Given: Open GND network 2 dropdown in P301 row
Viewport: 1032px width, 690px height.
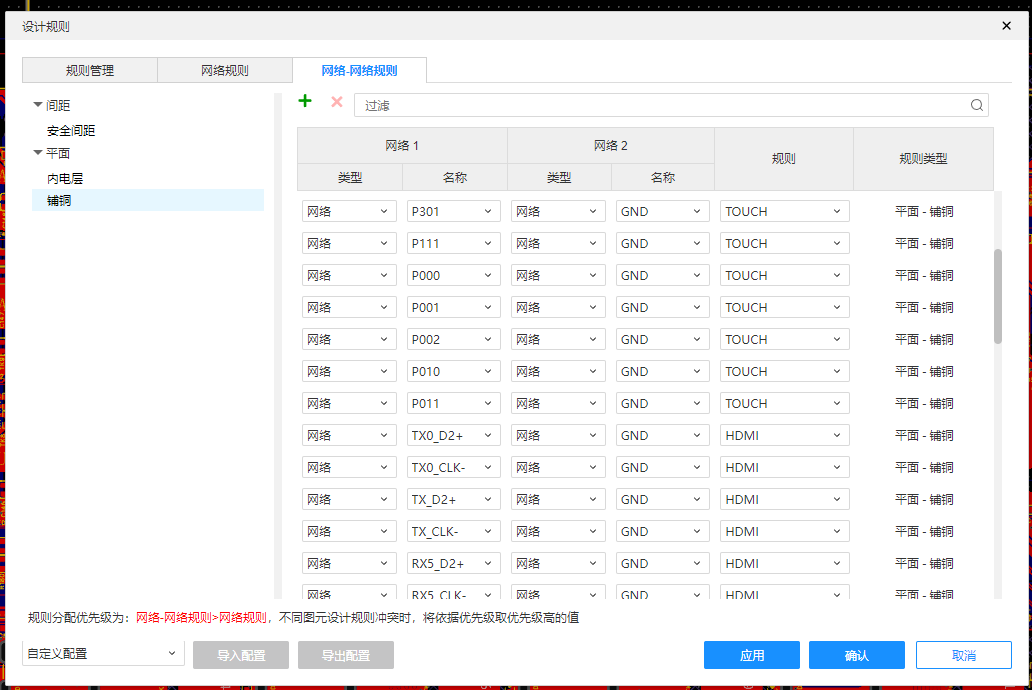Looking at the screenshot, I should tap(662, 211).
